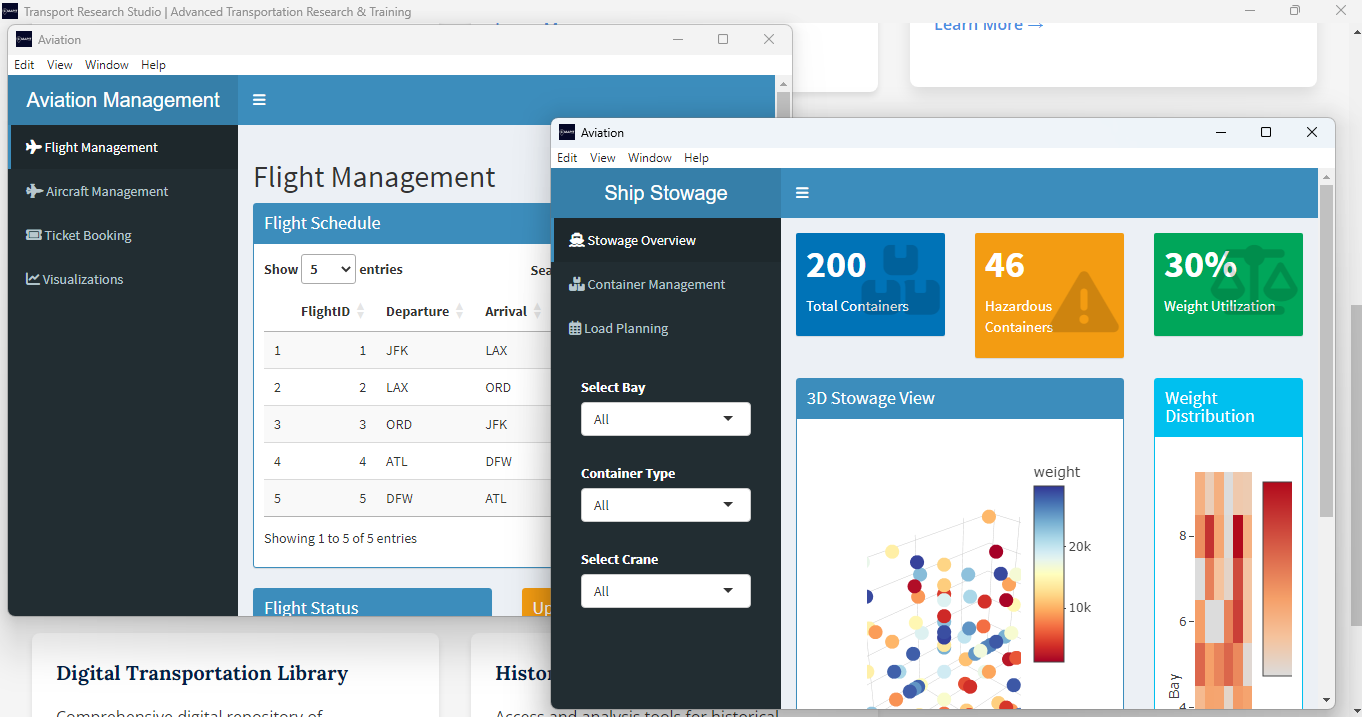Click the weight color scale bar
1362x717 pixels.
coord(1048,574)
